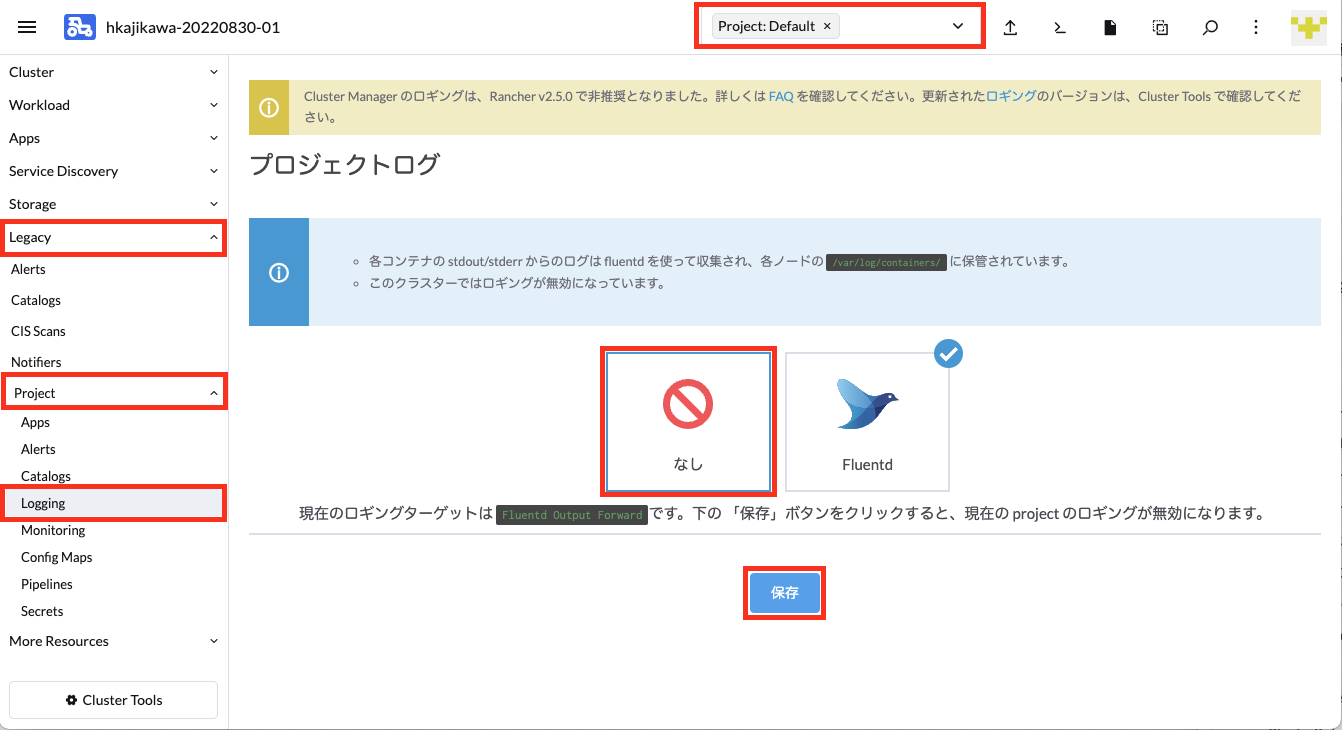Open Alerts under Project
Viewport: 1342px width, 730px height.
[38, 449]
